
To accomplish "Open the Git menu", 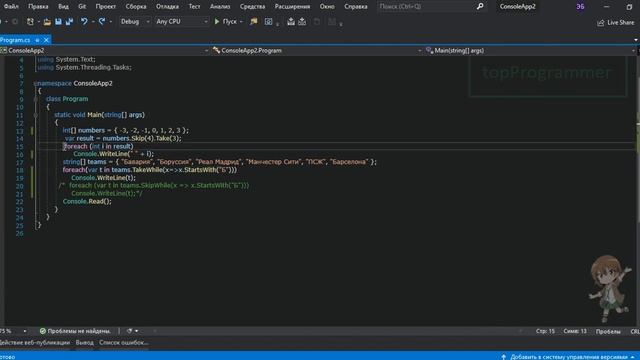I will [82, 7].
